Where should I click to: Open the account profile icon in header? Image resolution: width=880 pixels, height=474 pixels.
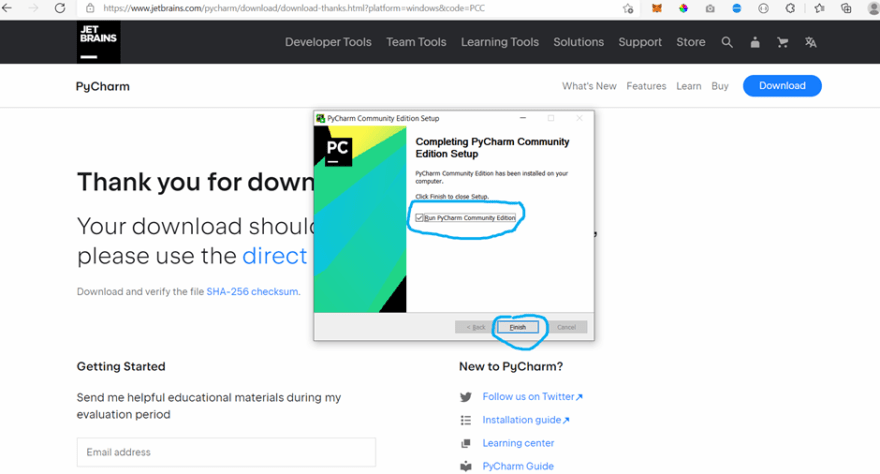(x=755, y=42)
